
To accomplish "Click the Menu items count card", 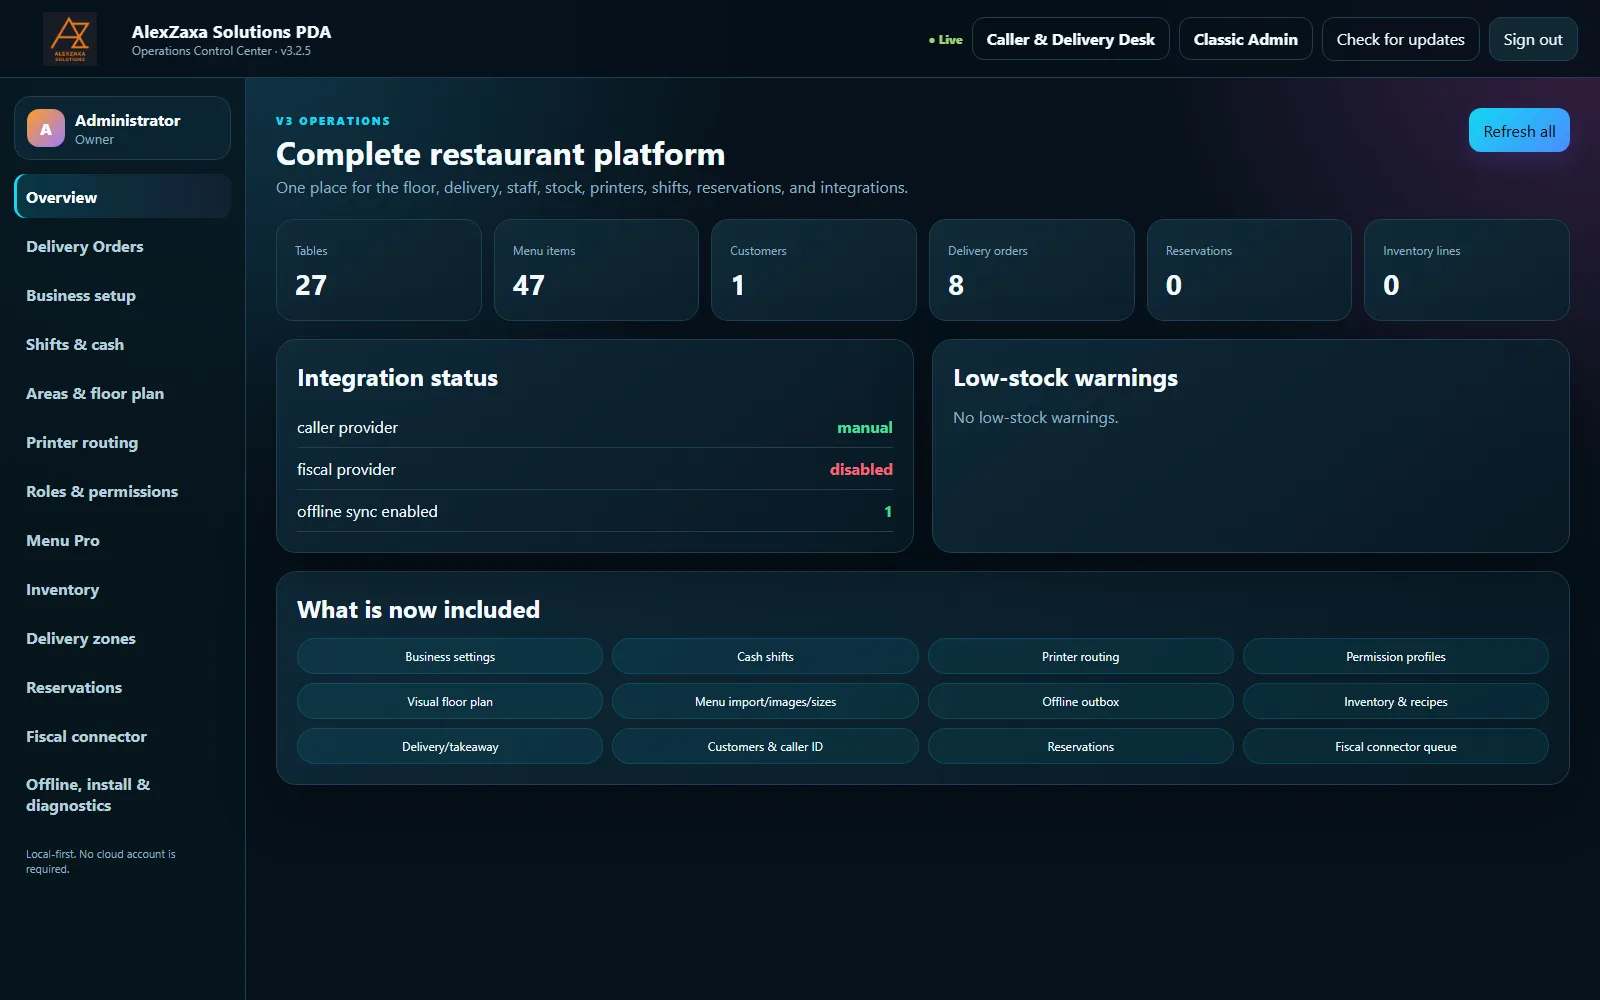I will tap(596, 270).
